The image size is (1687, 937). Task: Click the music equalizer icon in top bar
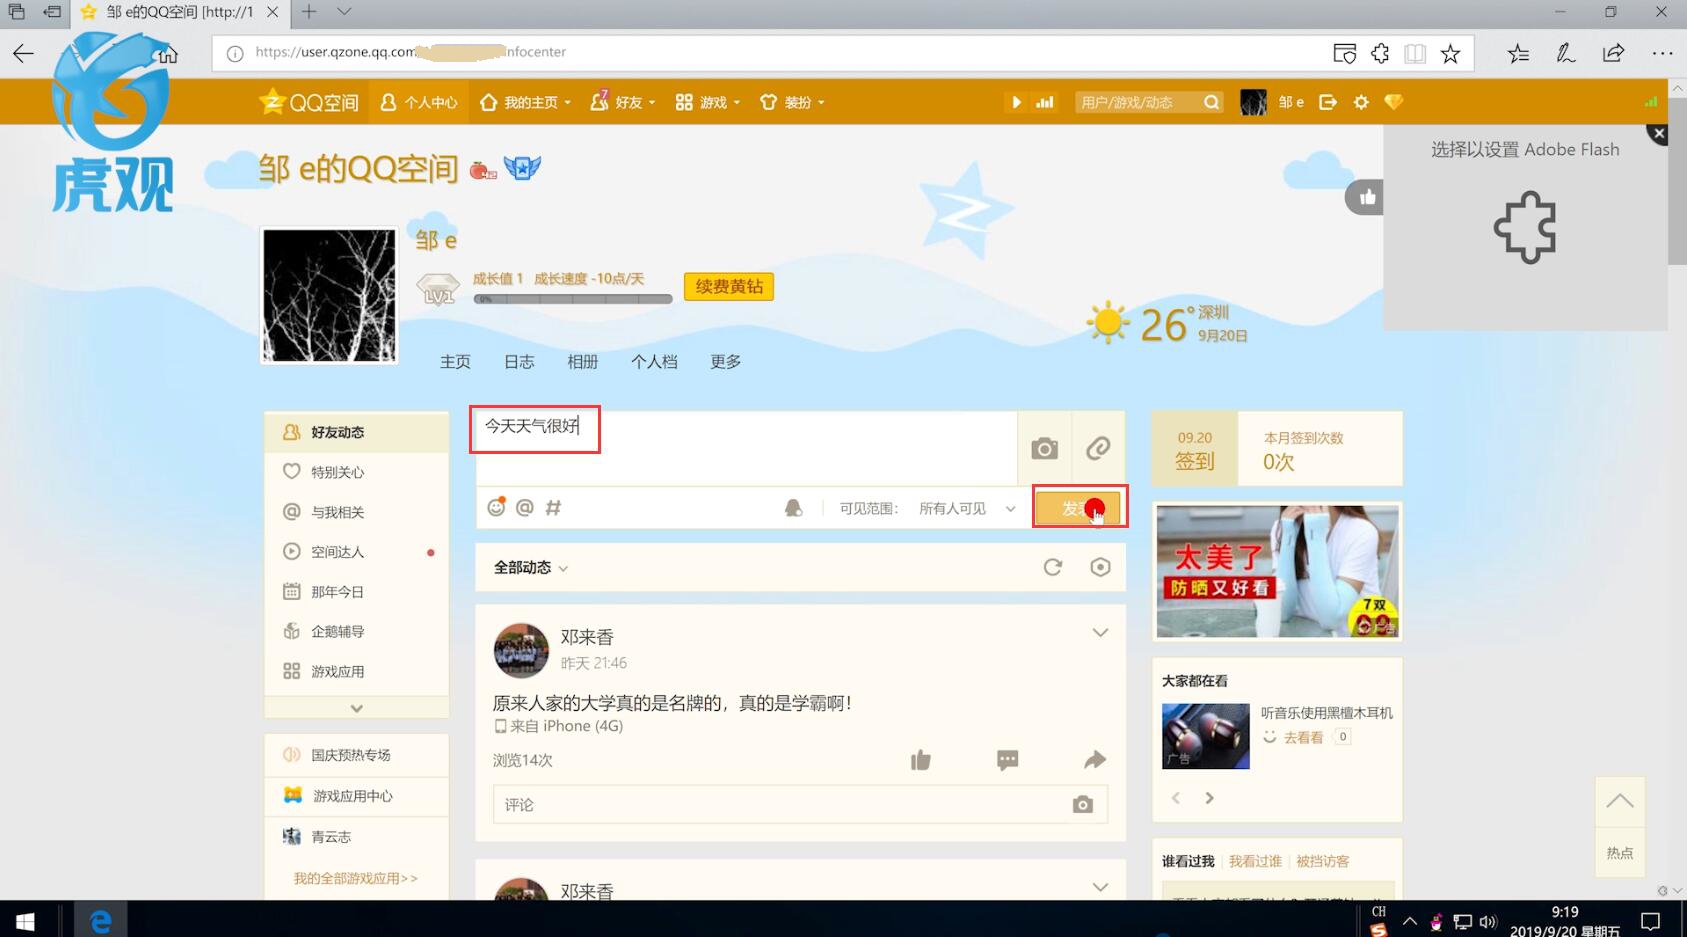(x=1044, y=102)
